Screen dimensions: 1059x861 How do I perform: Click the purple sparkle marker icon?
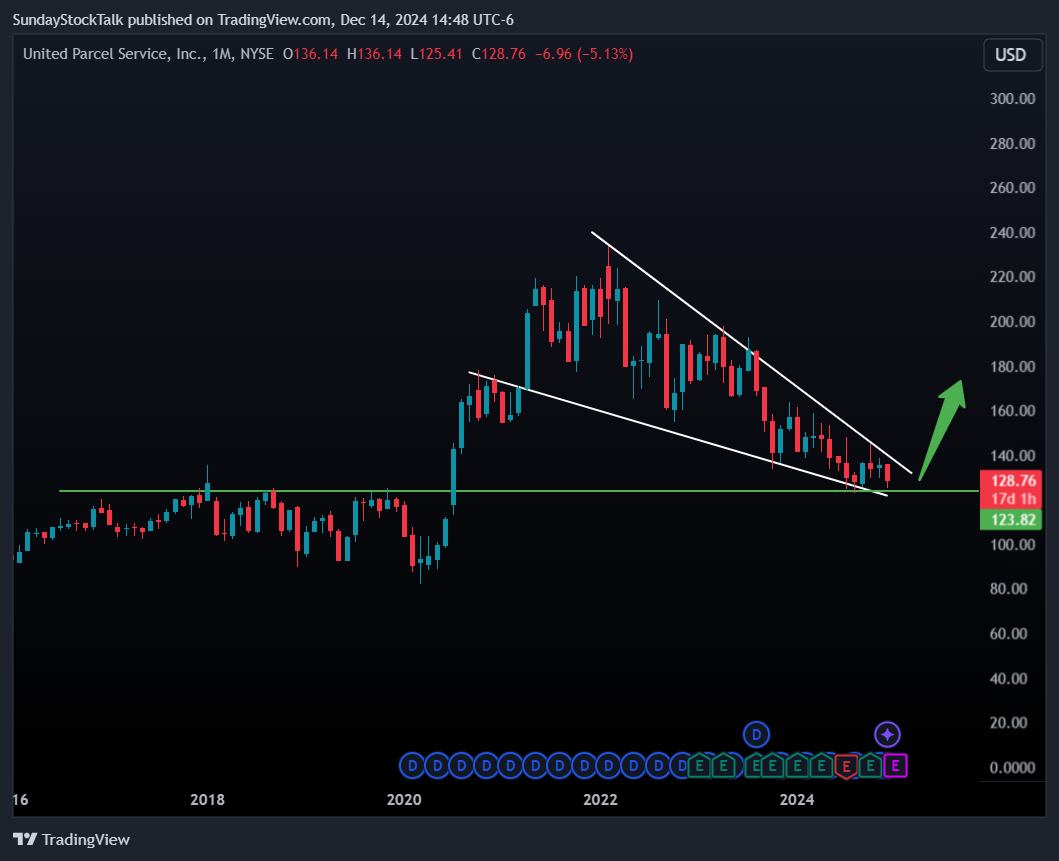[x=887, y=735]
